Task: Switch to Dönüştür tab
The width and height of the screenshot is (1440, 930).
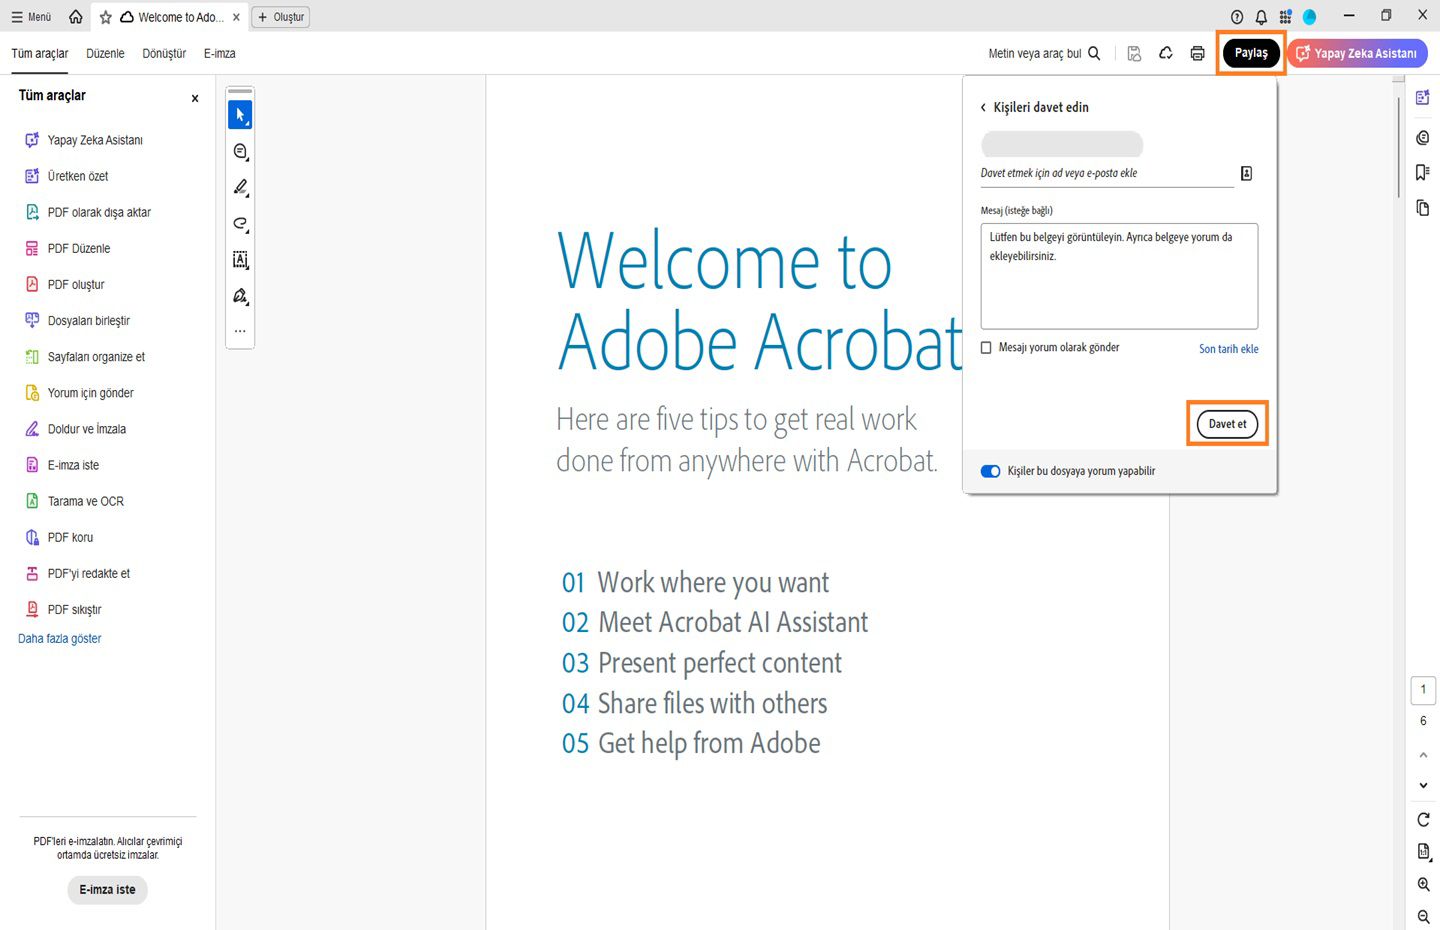Action: click(x=164, y=54)
